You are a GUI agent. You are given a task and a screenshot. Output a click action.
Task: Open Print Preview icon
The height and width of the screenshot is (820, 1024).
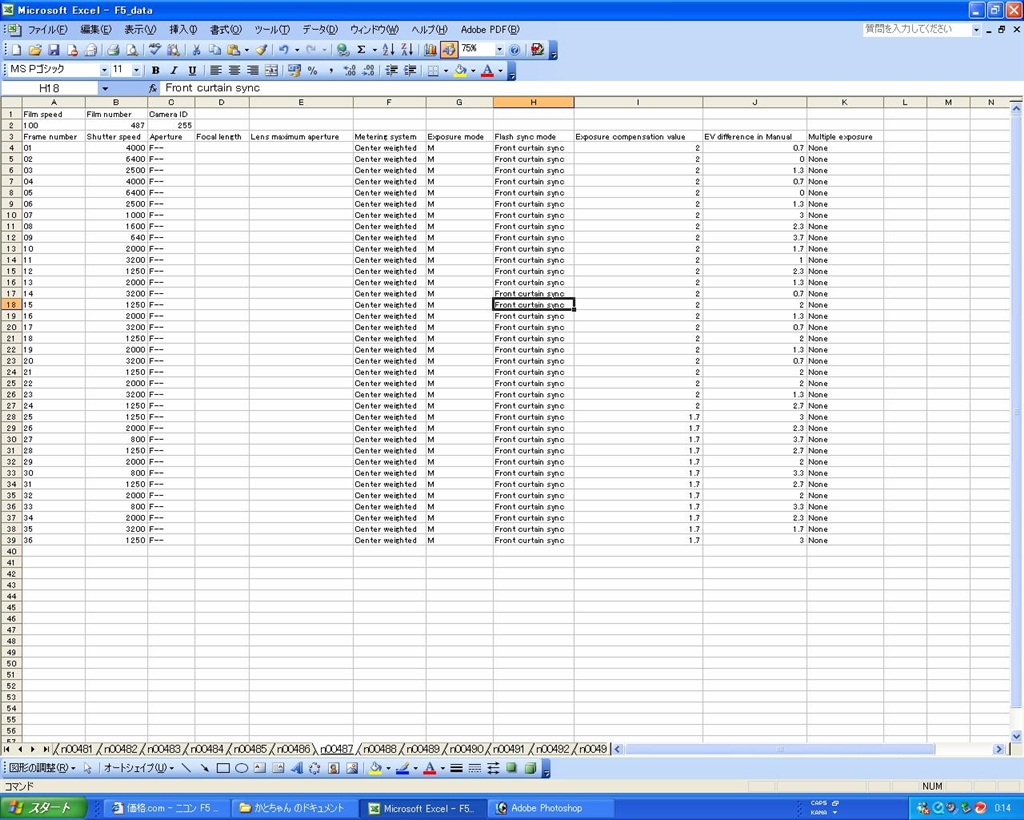[x=131, y=50]
